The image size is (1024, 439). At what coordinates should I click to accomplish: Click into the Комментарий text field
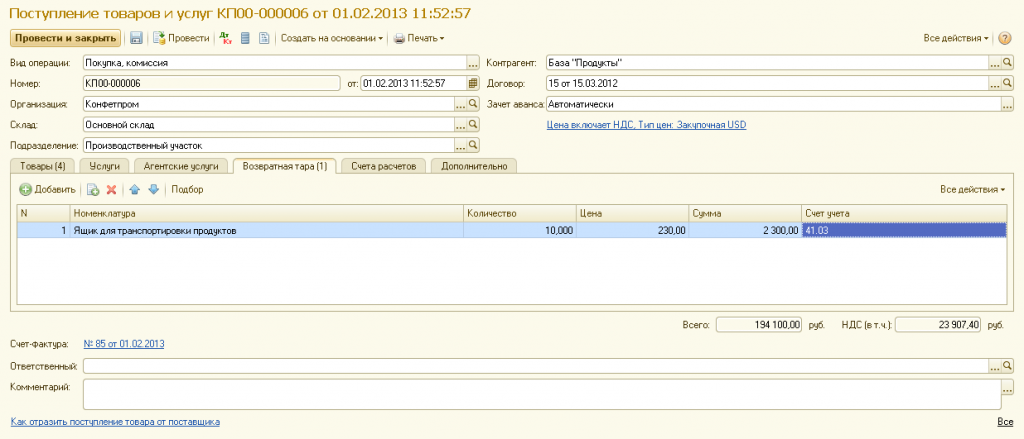[x=540, y=393]
